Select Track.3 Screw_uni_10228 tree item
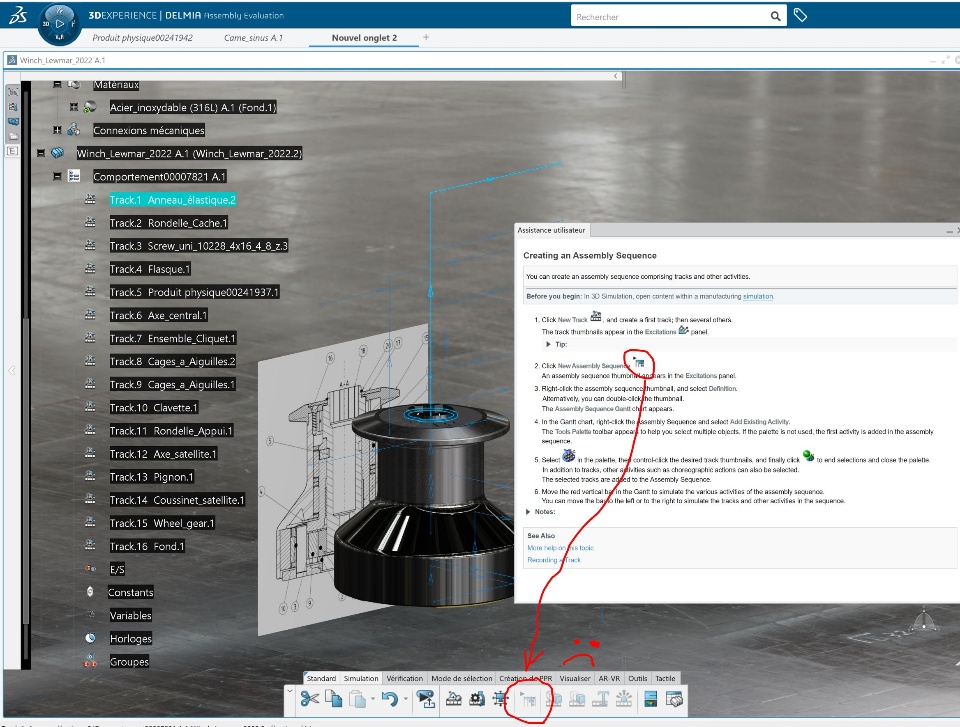 [198, 246]
